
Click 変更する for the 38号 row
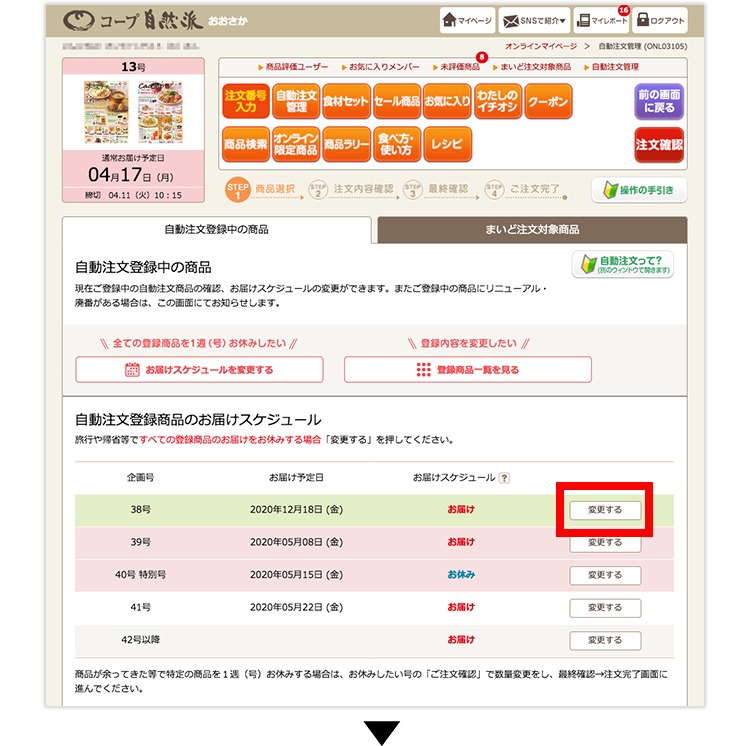click(x=605, y=510)
